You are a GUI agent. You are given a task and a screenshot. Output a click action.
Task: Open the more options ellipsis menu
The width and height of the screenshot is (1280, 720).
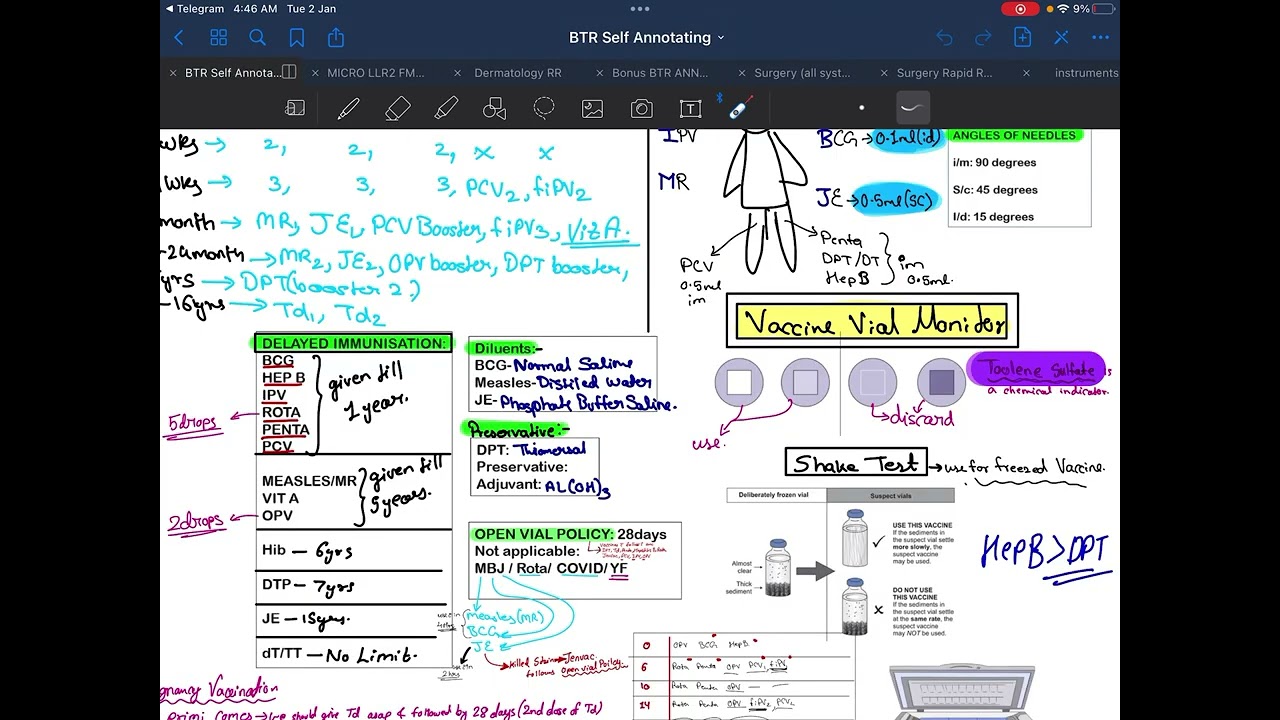(x=1100, y=38)
